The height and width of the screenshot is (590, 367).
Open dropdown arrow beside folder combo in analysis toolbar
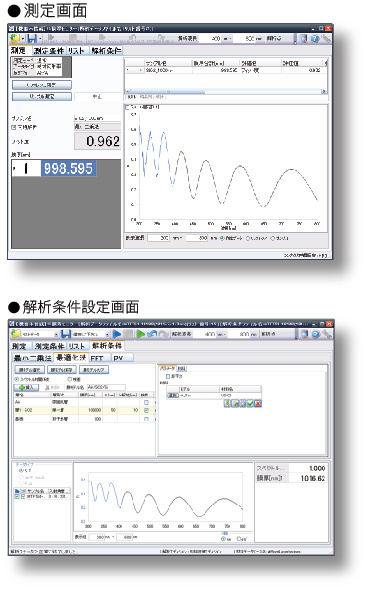point(56,334)
